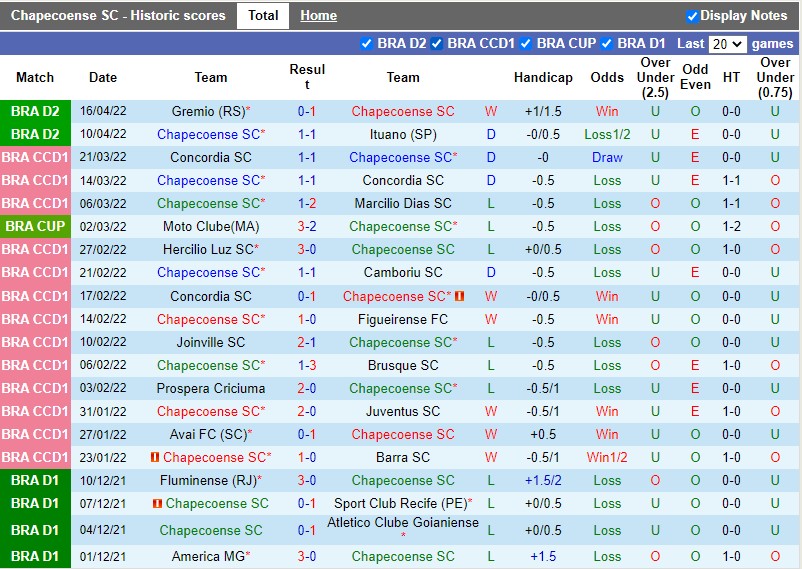Open Avai FC (SC) team link
Viewport: 802px width, 569px height.
pyautogui.click(x=209, y=434)
